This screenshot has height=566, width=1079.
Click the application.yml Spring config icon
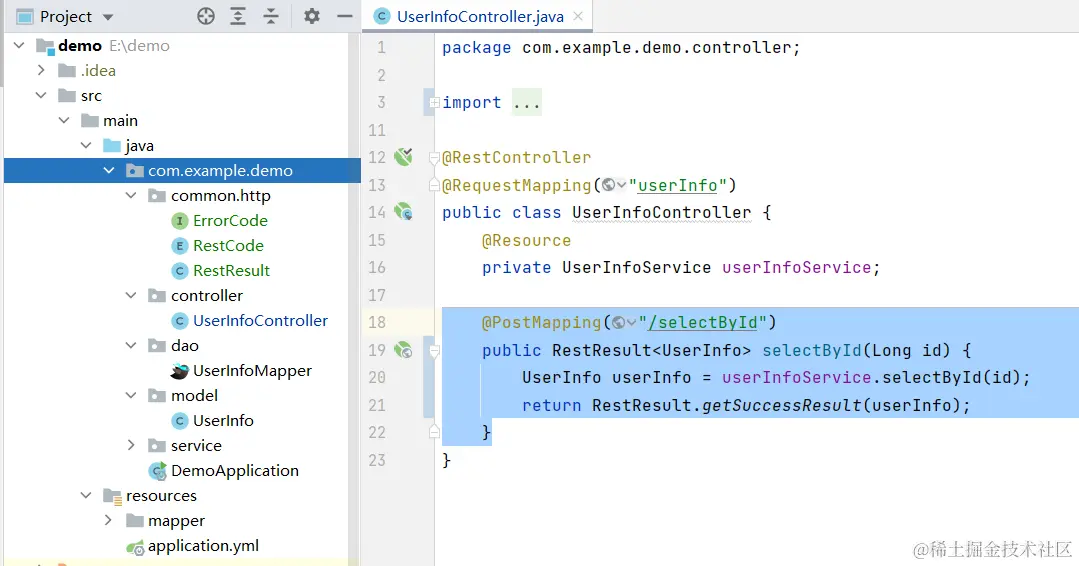(135, 548)
